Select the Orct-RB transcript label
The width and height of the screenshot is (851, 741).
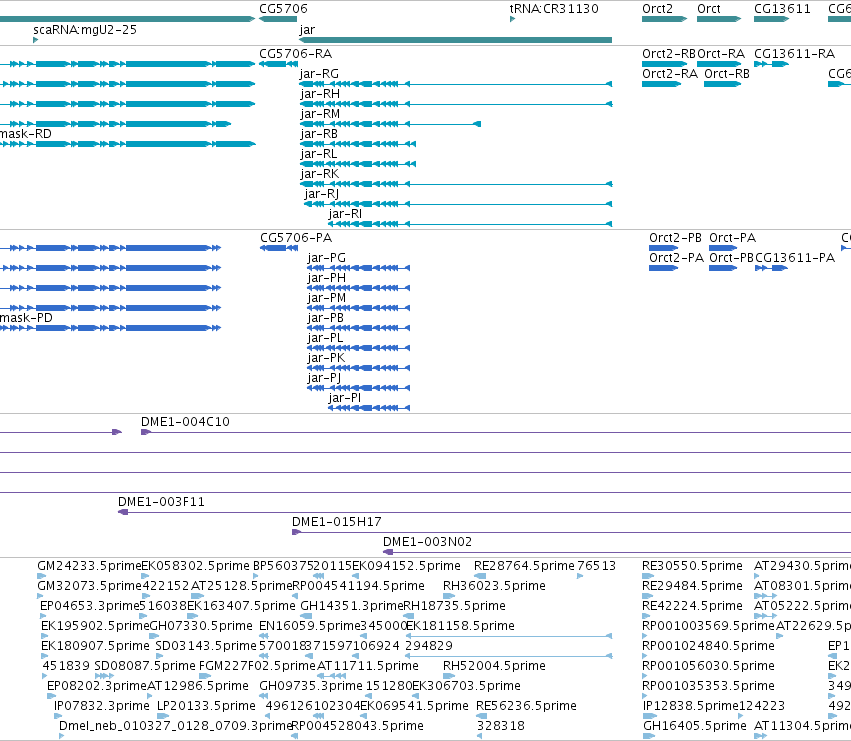click(727, 74)
